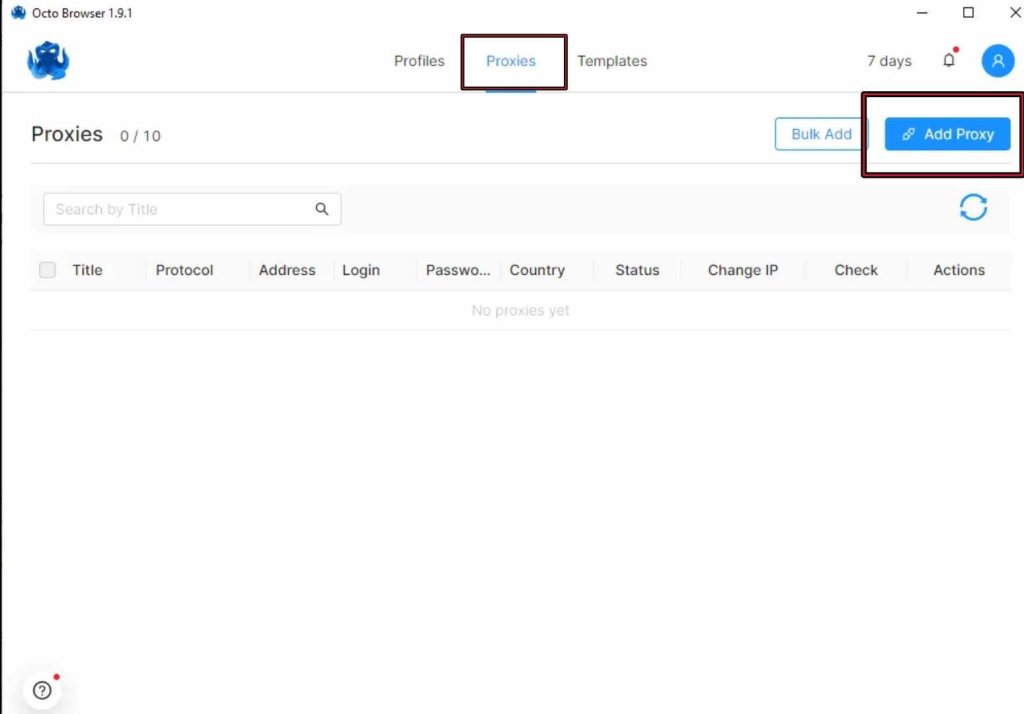
Task: Sort by the Title column header
Action: point(88,270)
